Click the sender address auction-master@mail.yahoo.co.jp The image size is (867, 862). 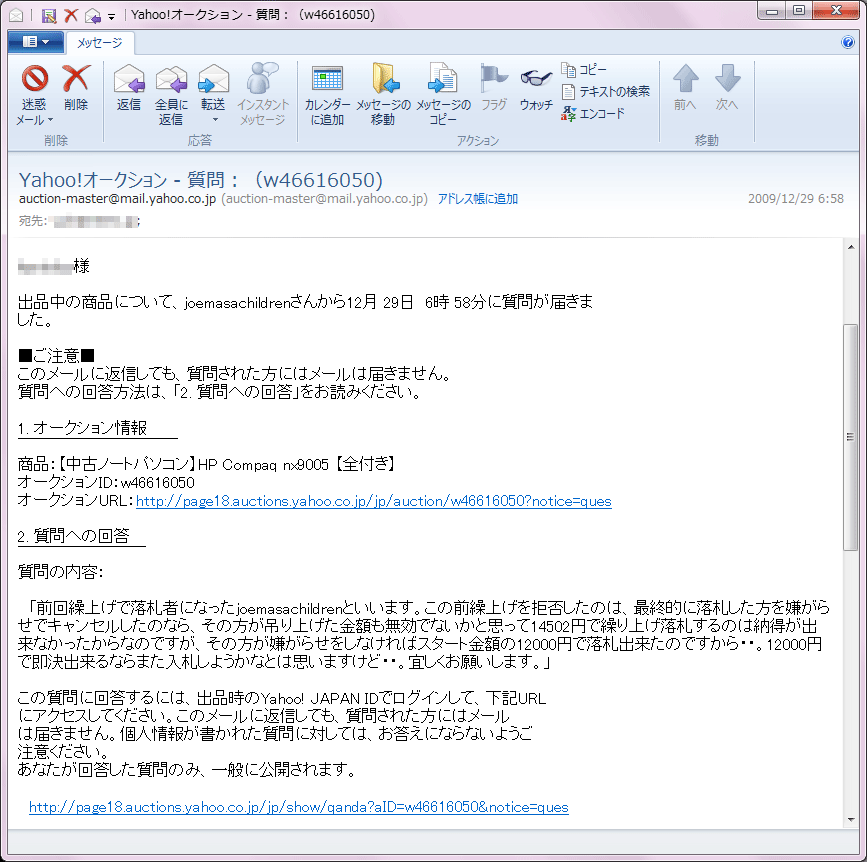point(117,199)
